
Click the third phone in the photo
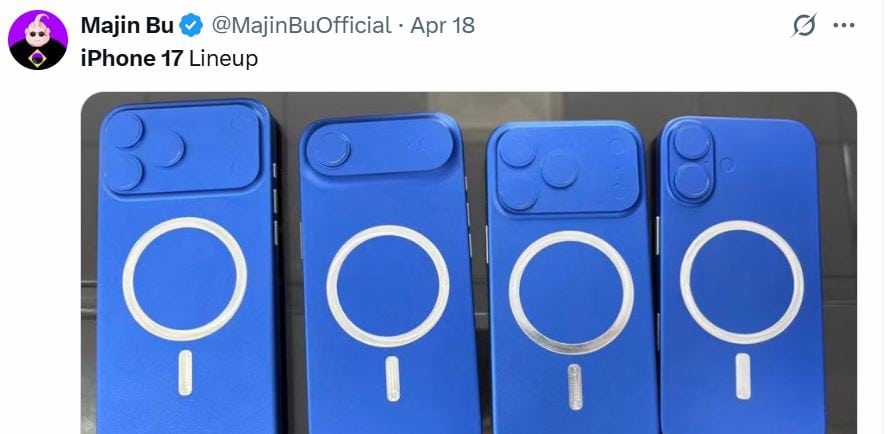(571, 277)
